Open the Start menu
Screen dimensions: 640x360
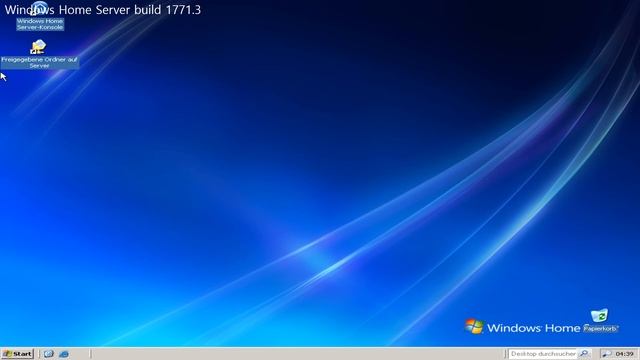[x=17, y=353]
